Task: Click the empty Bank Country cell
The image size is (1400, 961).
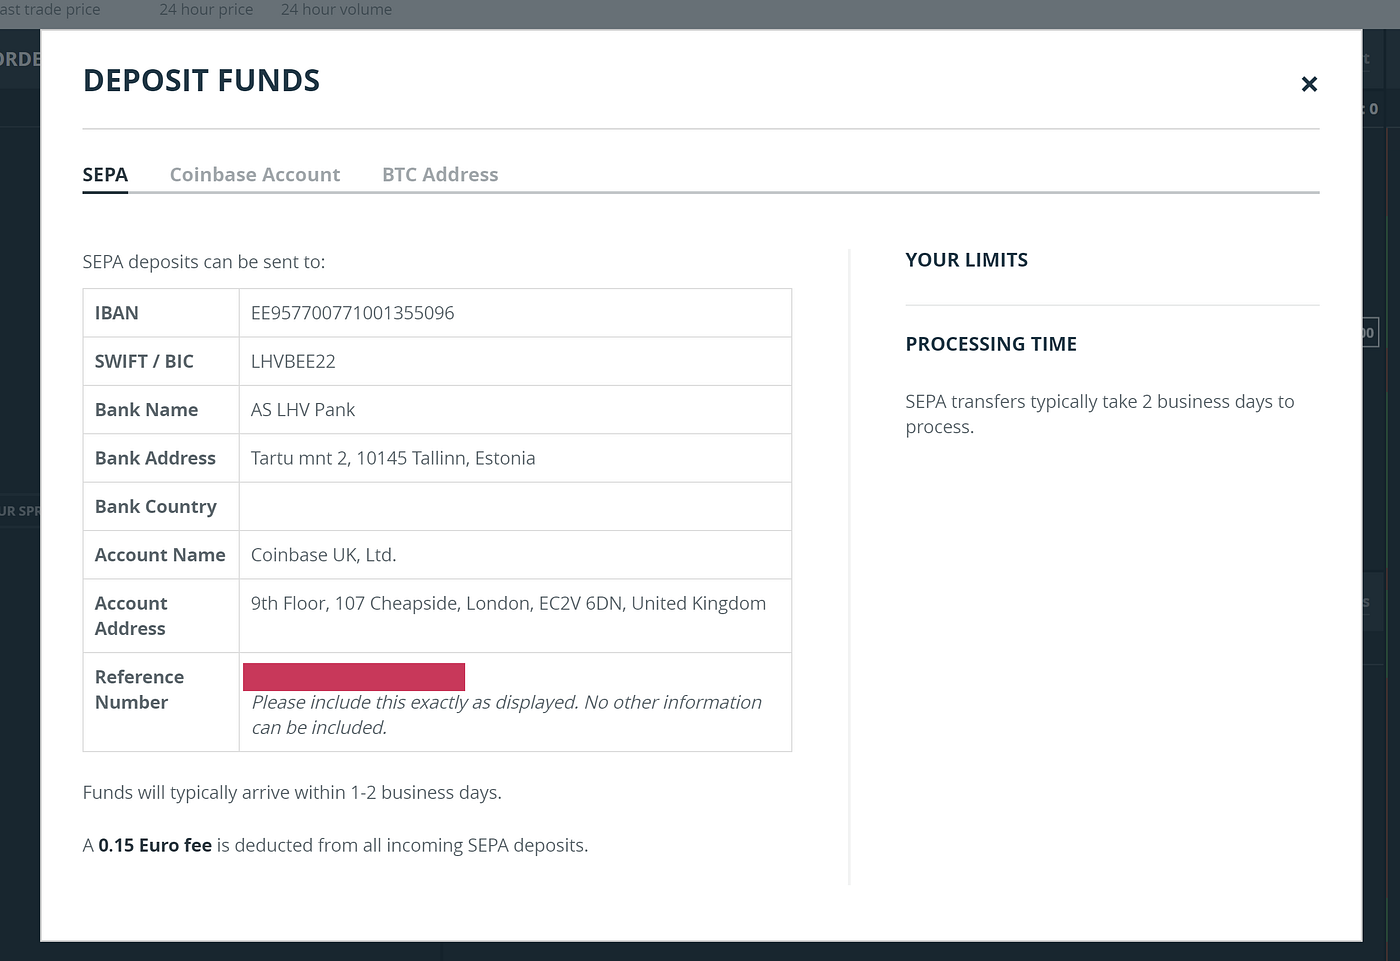Action: [x=515, y=507]
